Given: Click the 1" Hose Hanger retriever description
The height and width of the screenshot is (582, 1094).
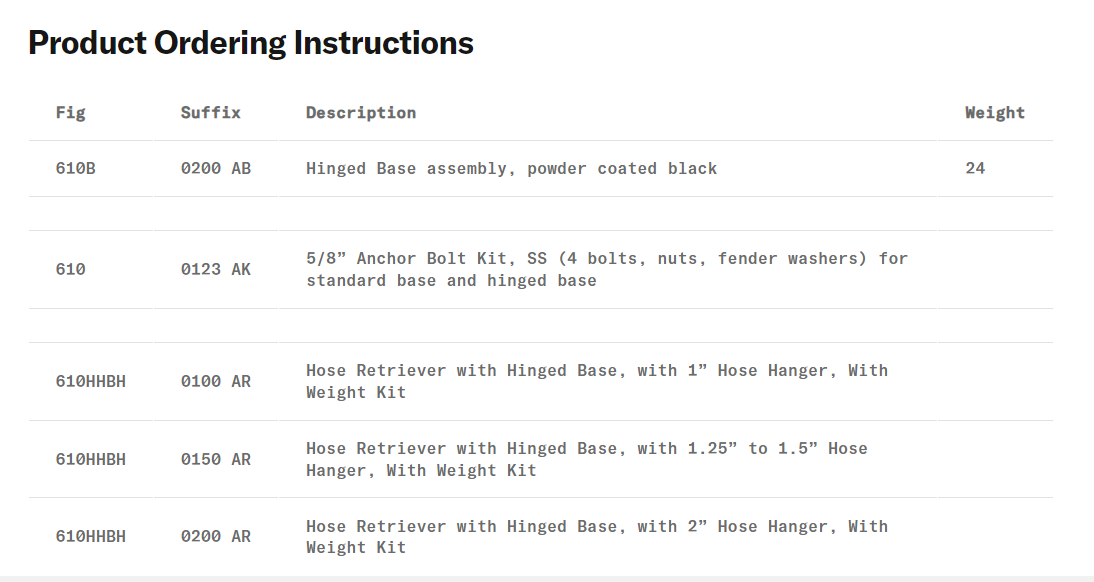Looking at the screenshot, I should [597, 382].
